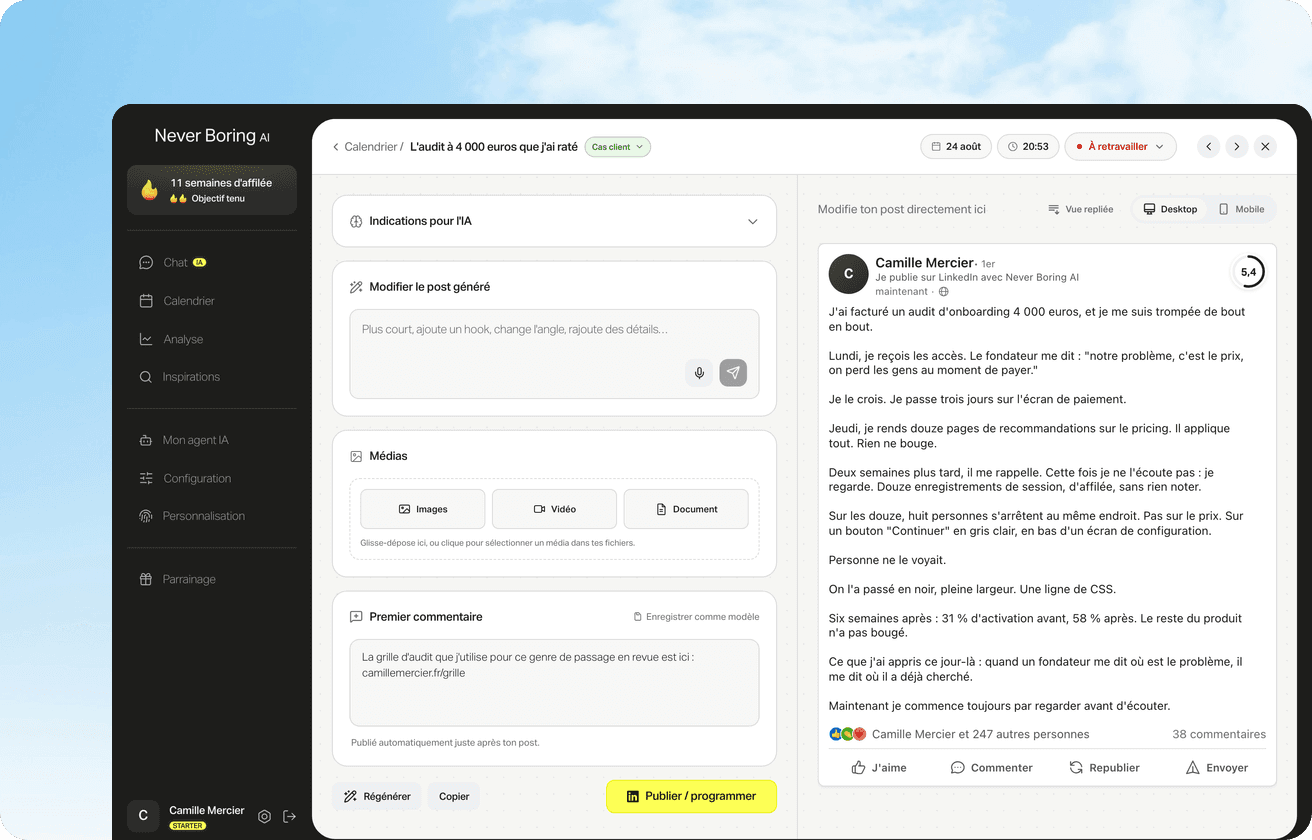This screenshot has width=1312, height=840.
Task: Start voice dictation with microphone icon
Action: pyautogui.click(x=699, y=373)
